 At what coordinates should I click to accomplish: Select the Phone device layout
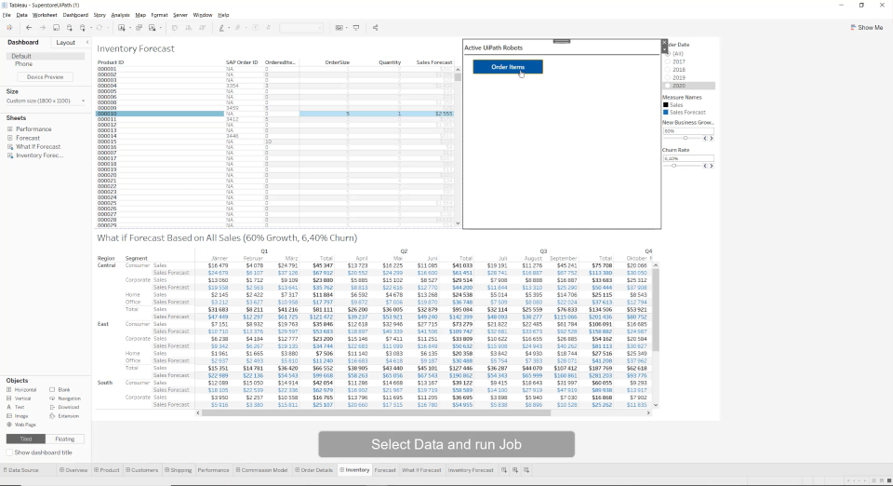(23, 64)
